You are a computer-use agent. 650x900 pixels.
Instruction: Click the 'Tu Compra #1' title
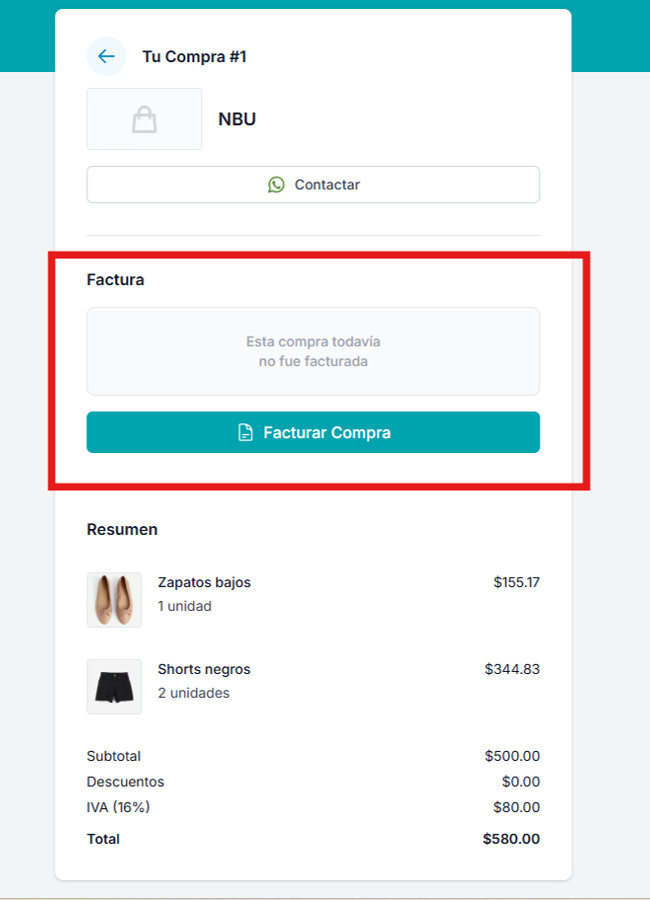pyautogui.click(x=194, y=57)
